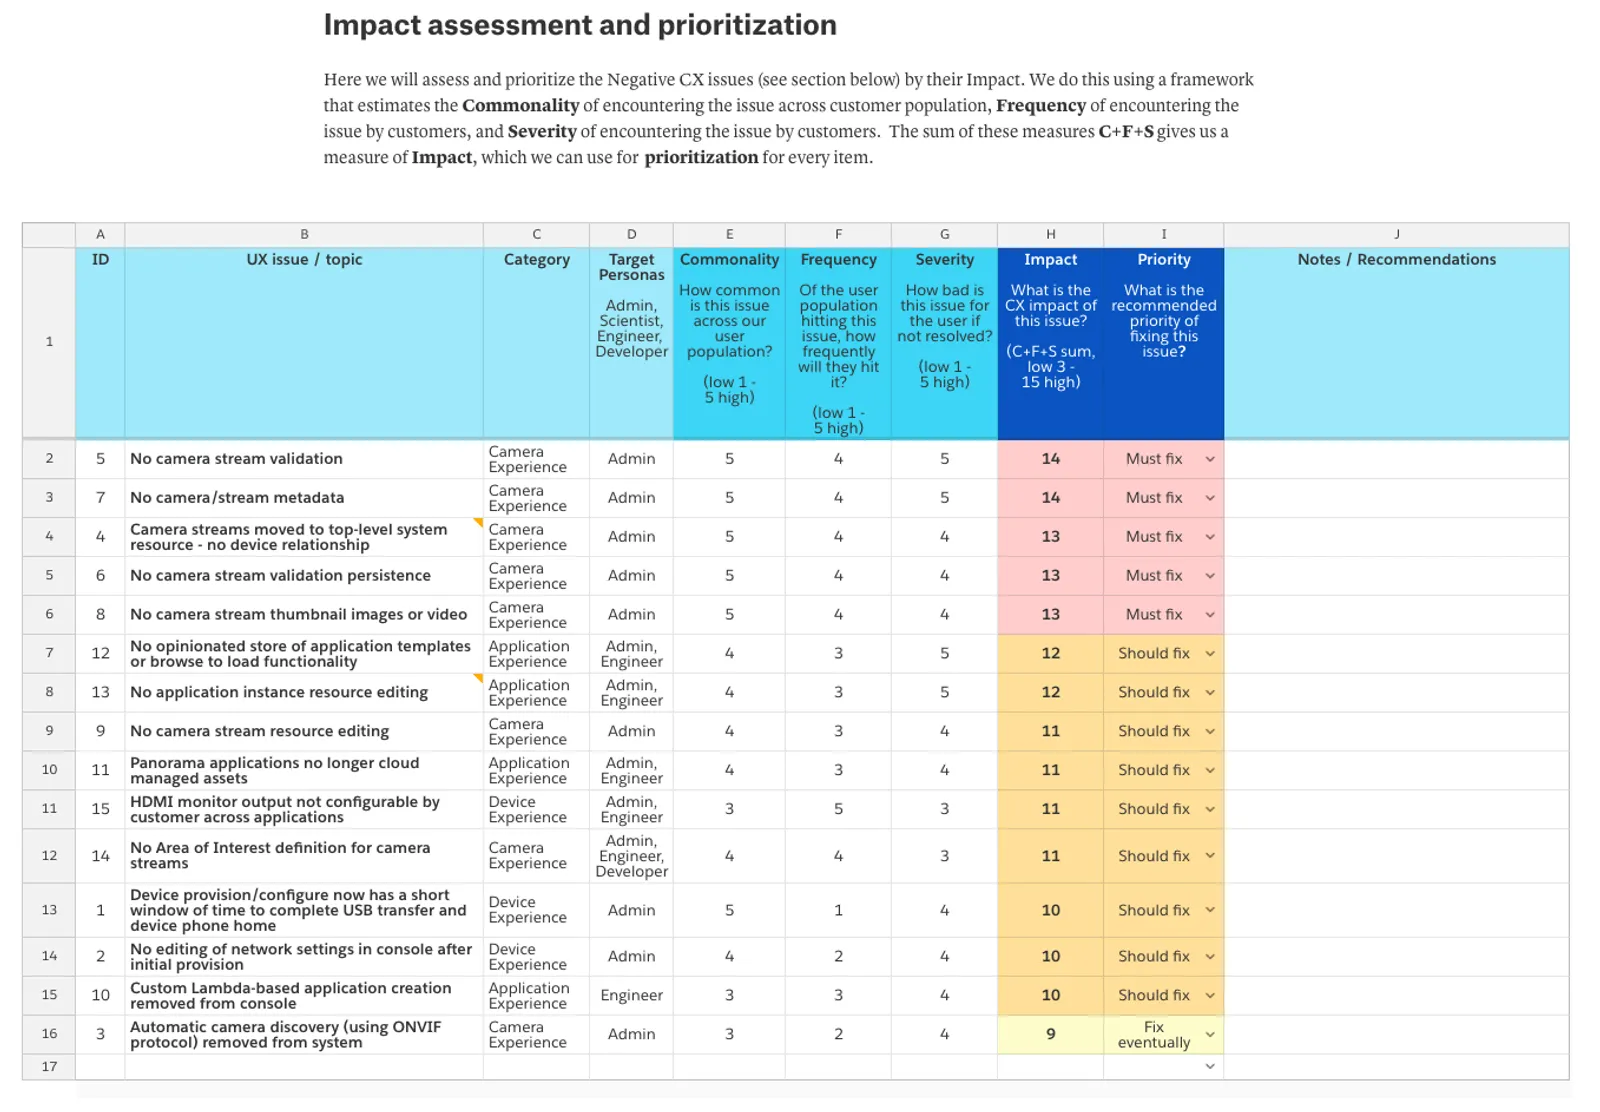Screen dimensions: 1600x1112
Task: Click the Impact assessment and prioritization heading
Action: pos(580,25)
